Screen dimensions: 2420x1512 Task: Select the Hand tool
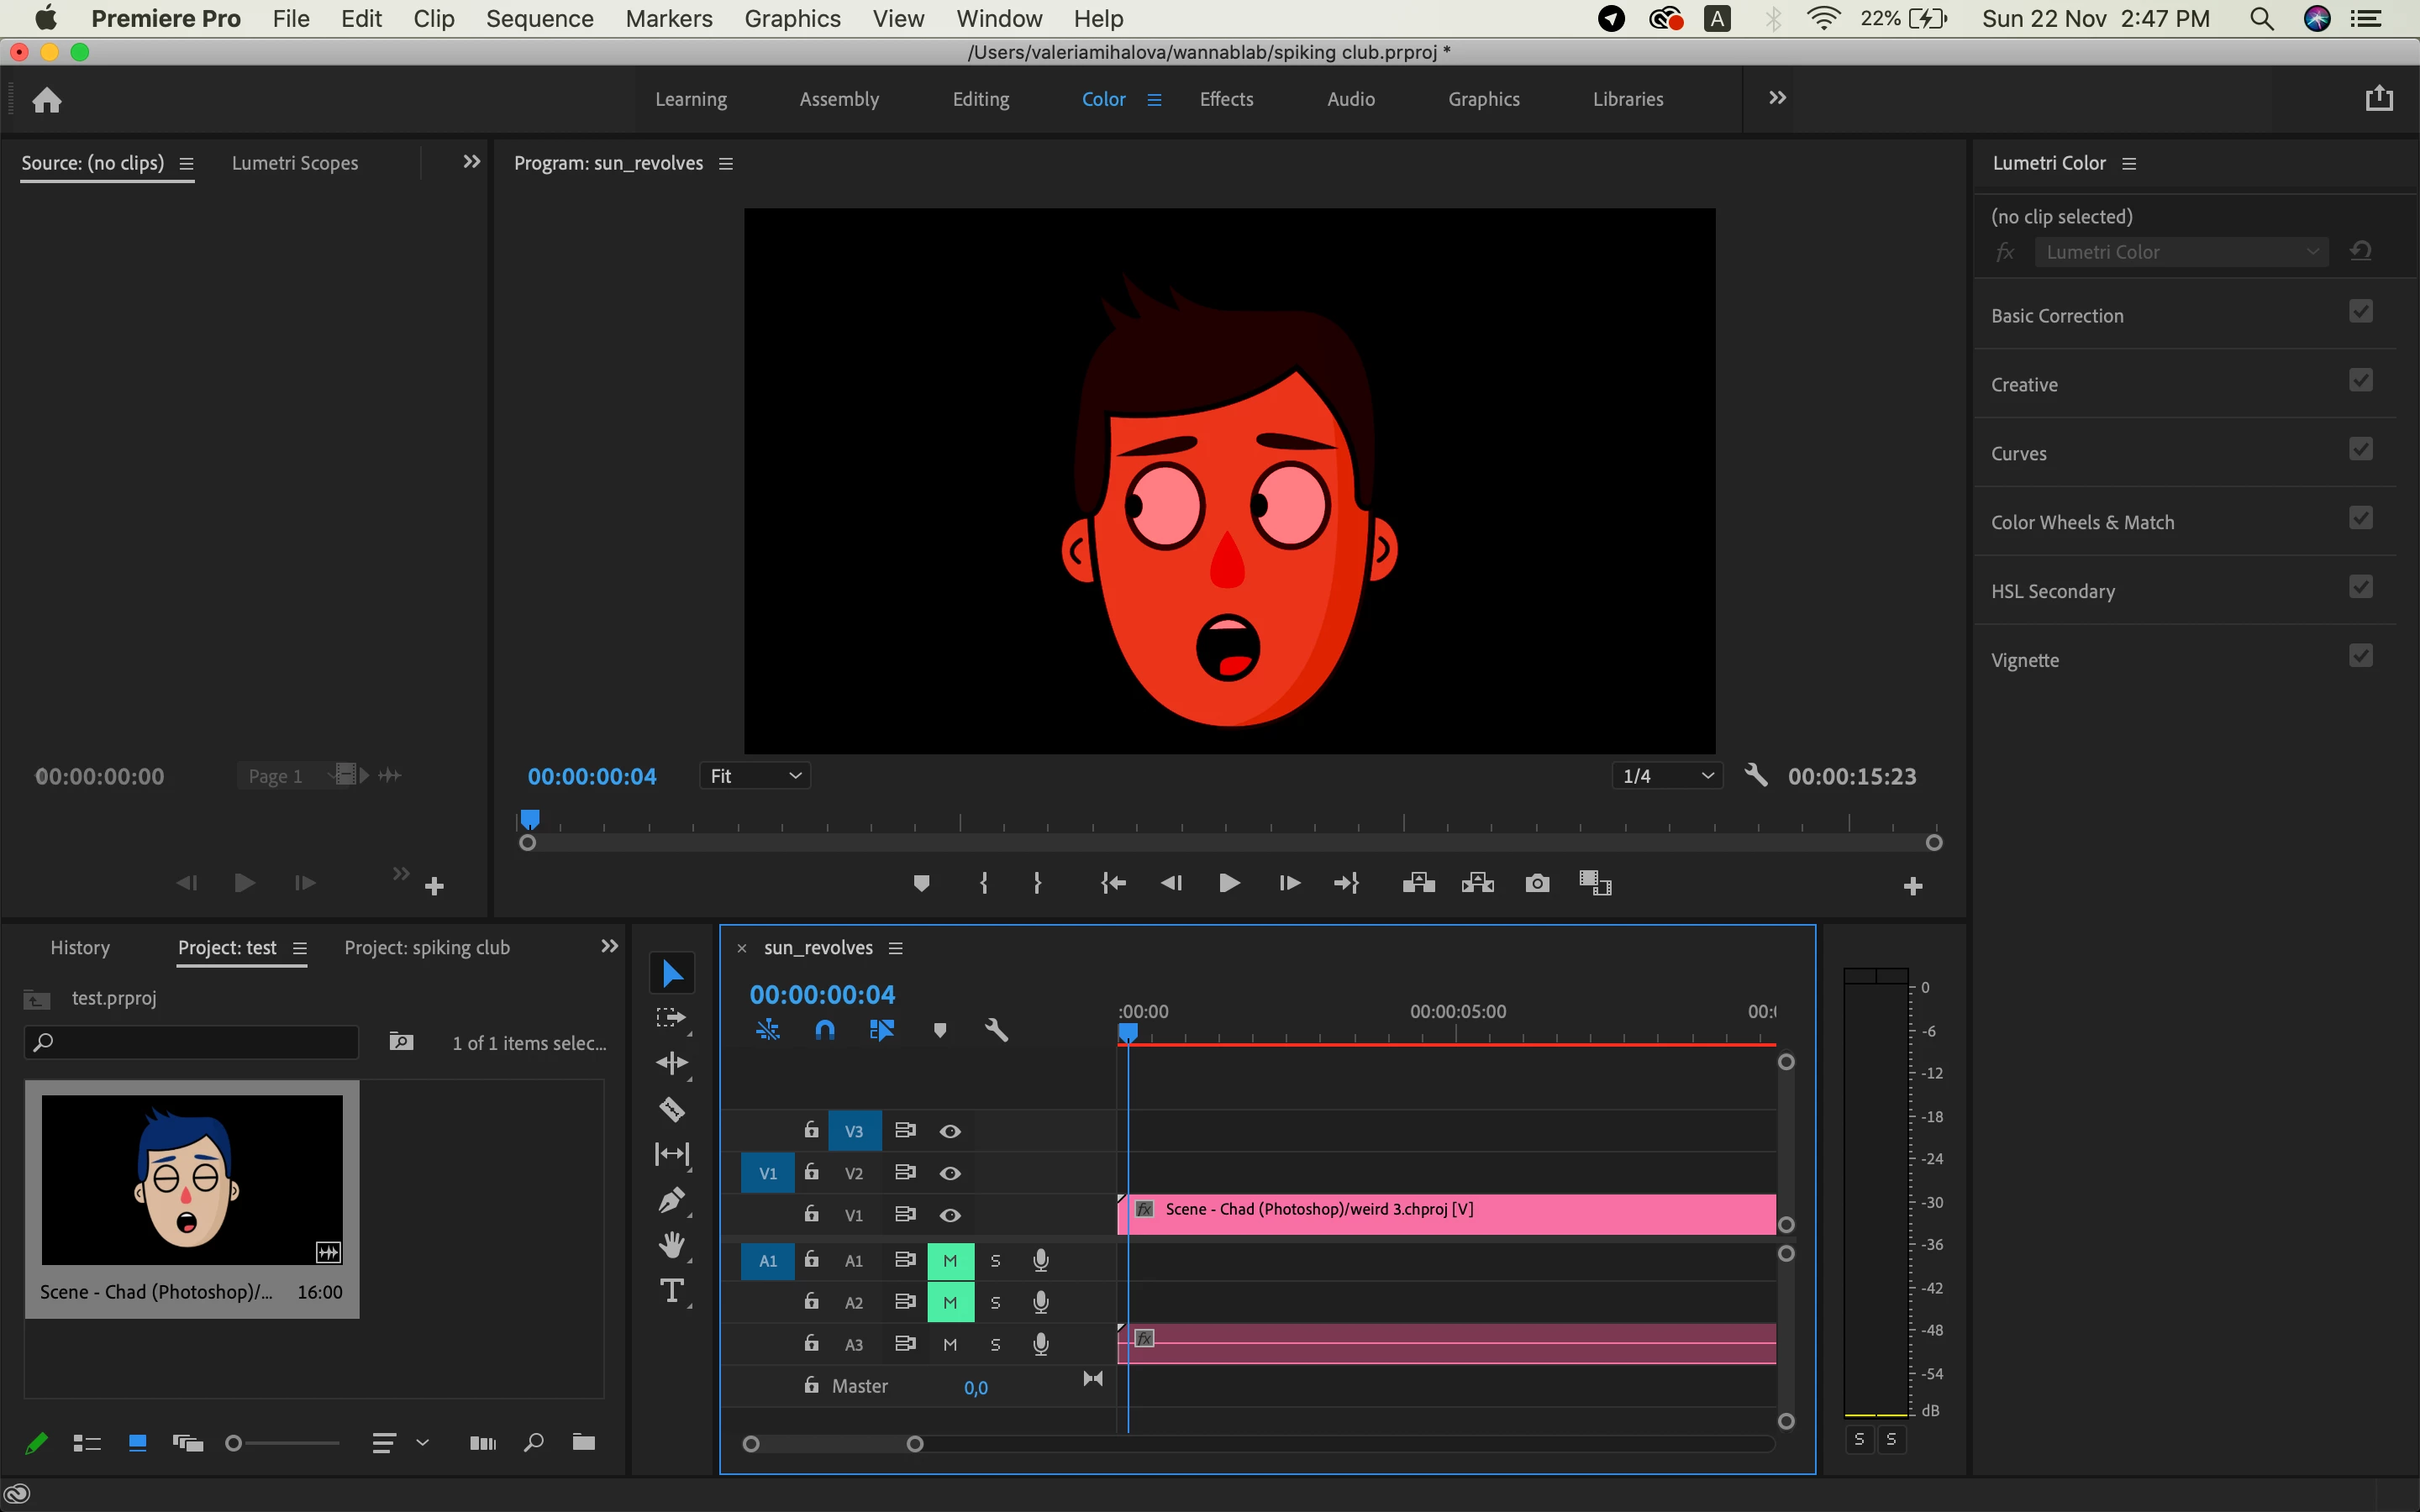[x=672, y=1245]
